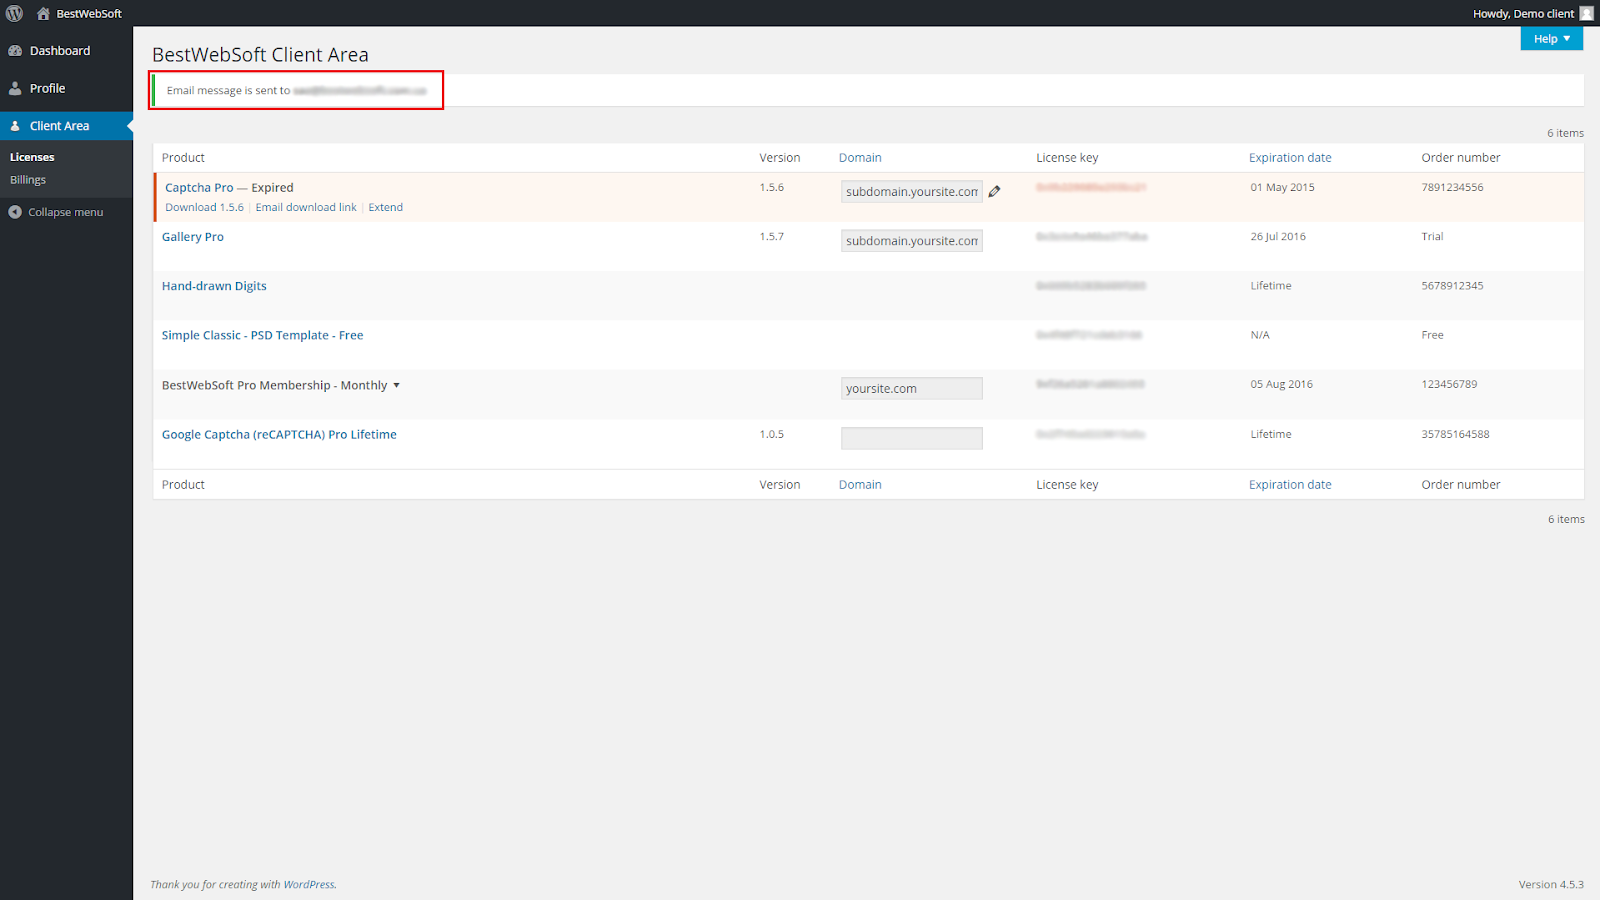Click the '05 Aug 2016' expiration date

click(1281, 384)
